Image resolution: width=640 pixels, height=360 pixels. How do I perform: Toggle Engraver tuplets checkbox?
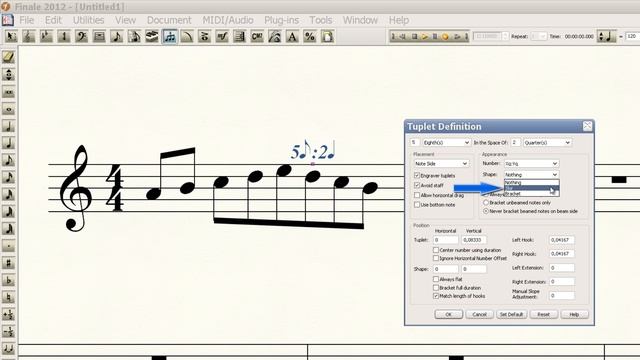[x=417, y=176]
